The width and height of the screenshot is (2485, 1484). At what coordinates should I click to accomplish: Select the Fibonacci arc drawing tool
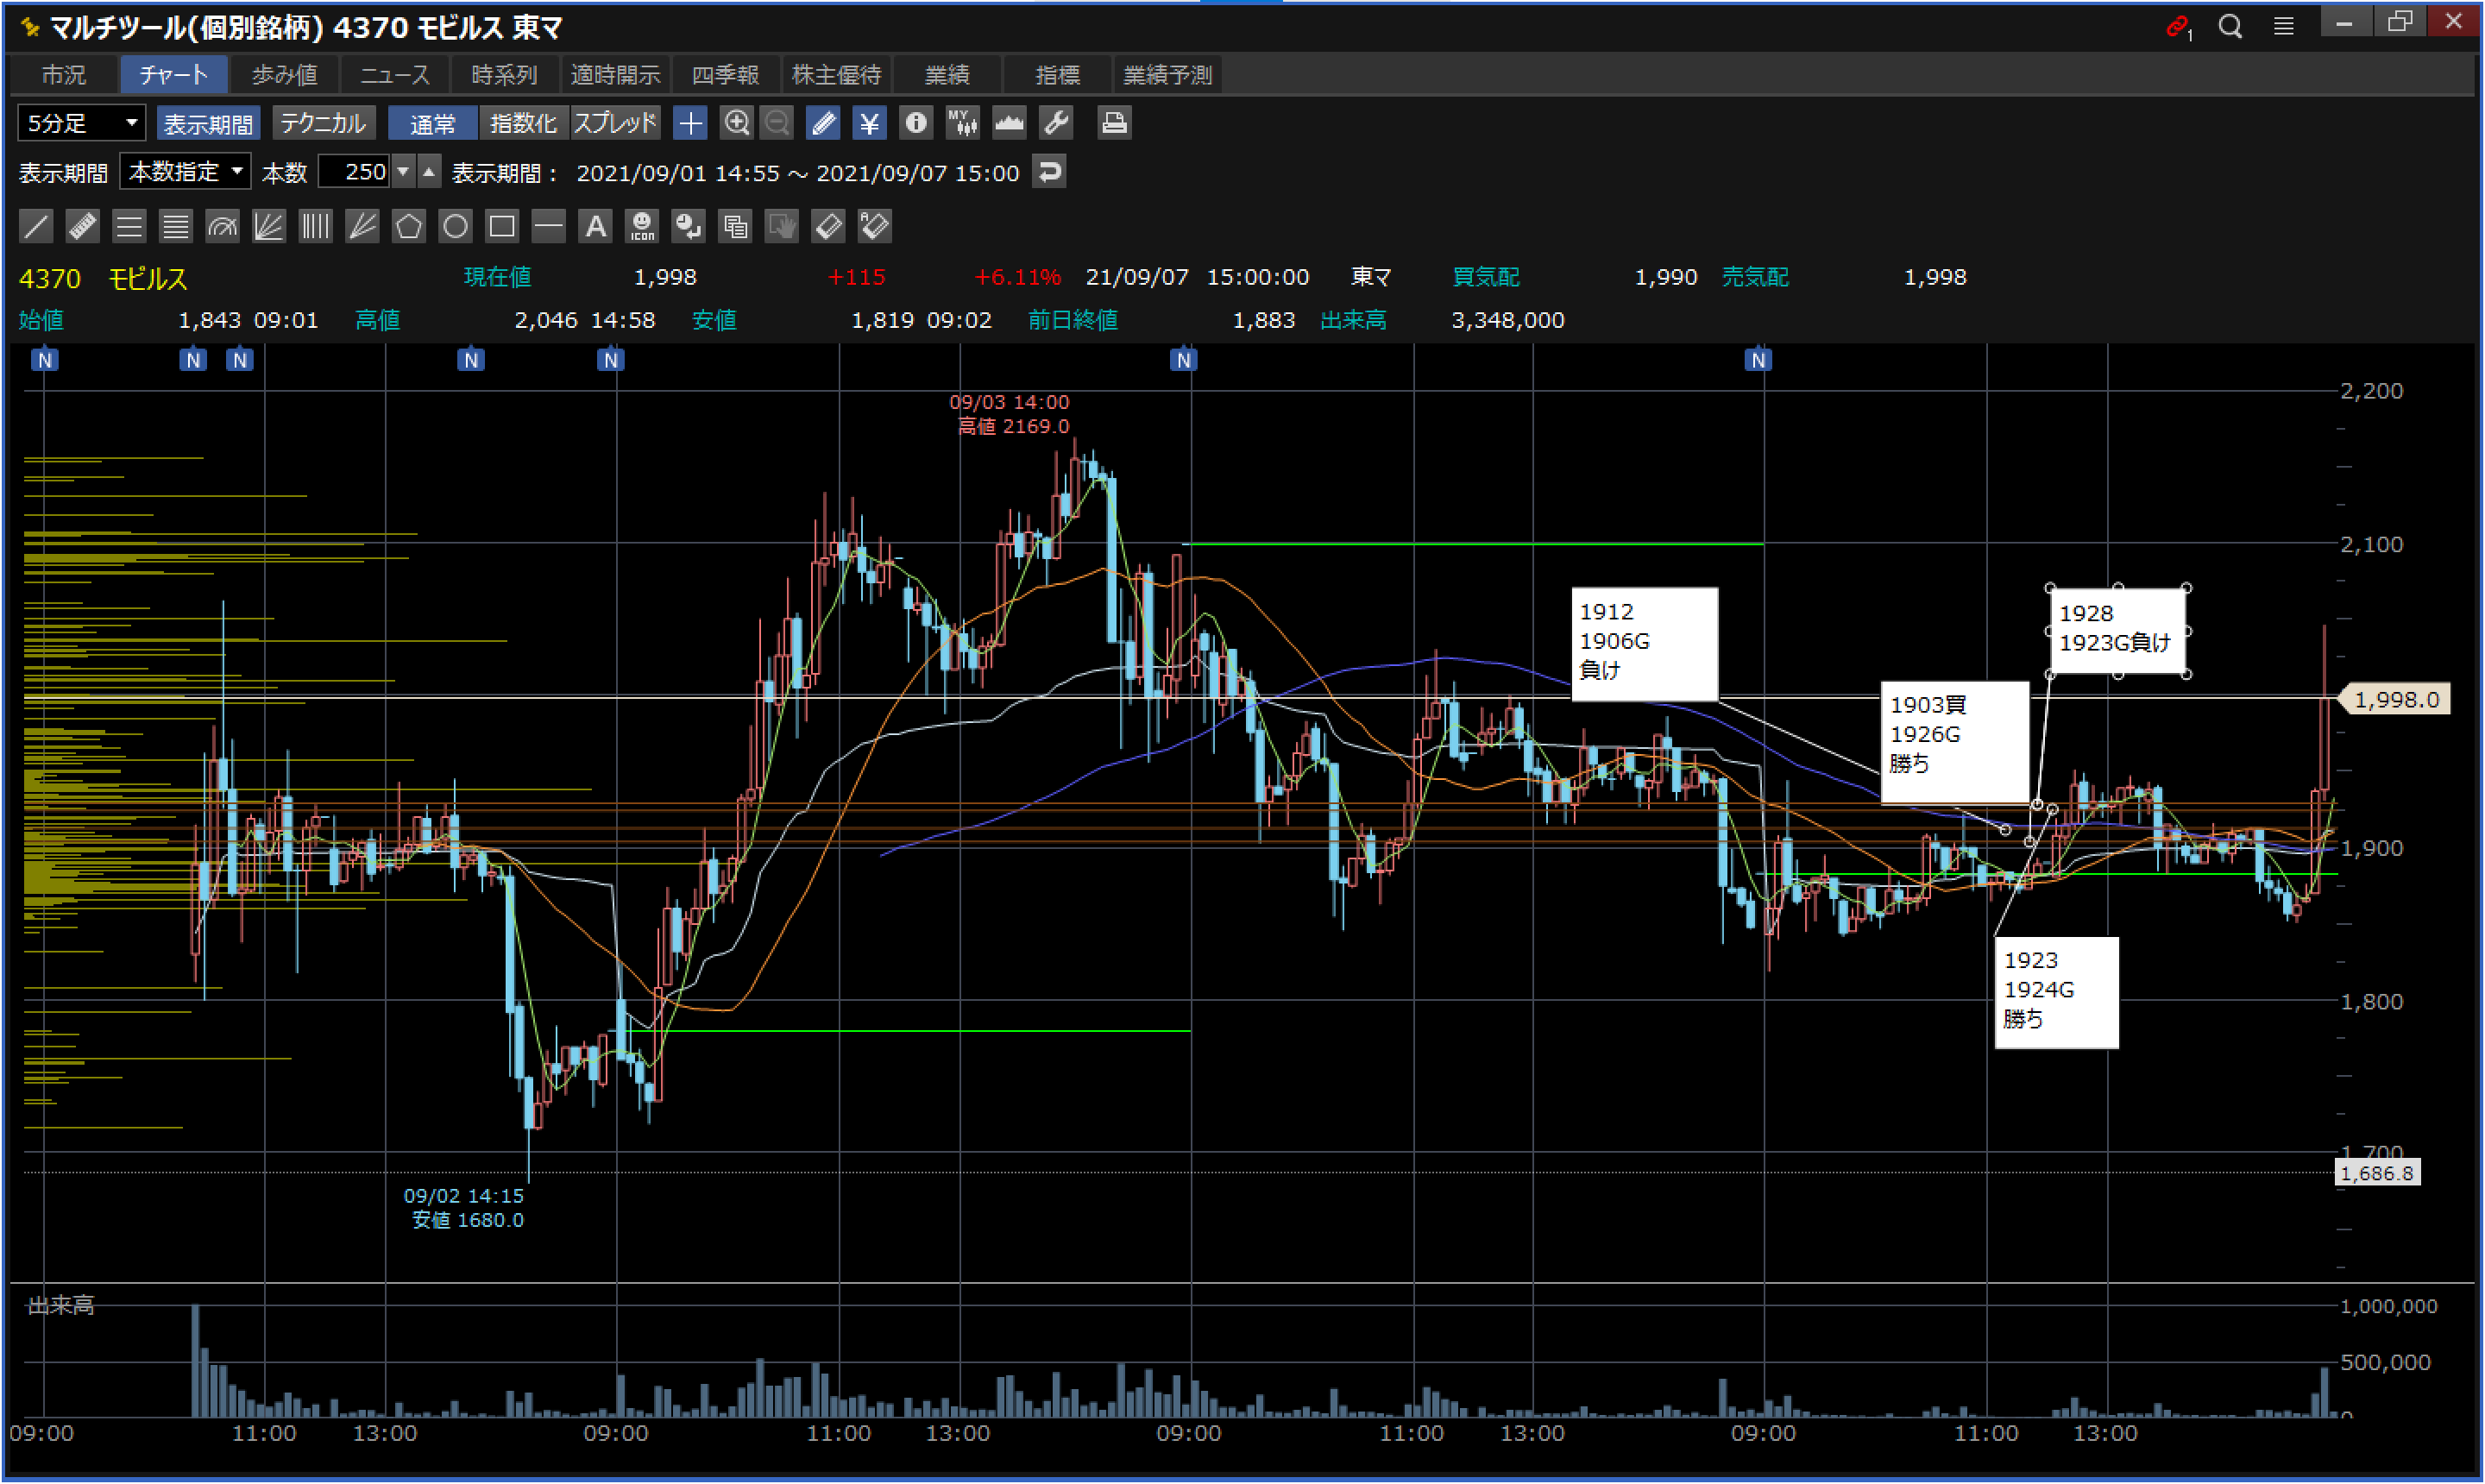pos(222,226)
